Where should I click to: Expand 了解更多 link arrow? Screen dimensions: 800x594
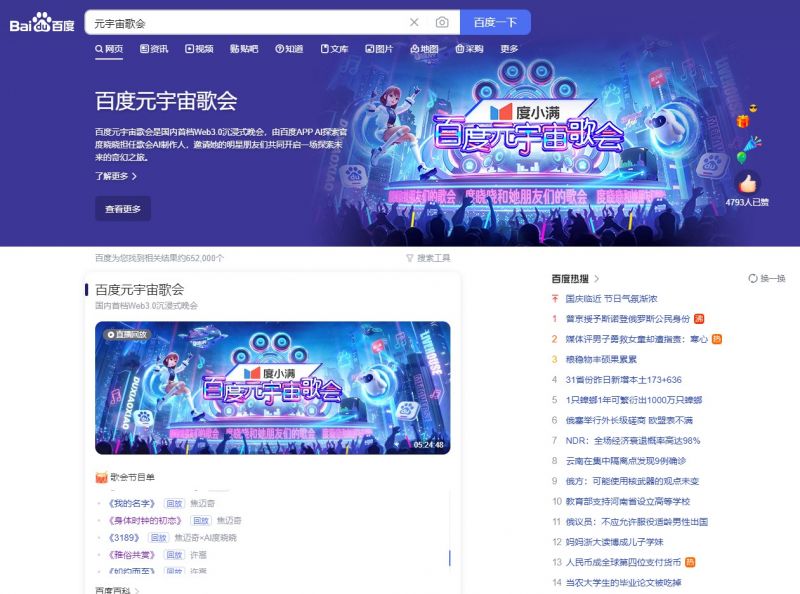(134, 176)
